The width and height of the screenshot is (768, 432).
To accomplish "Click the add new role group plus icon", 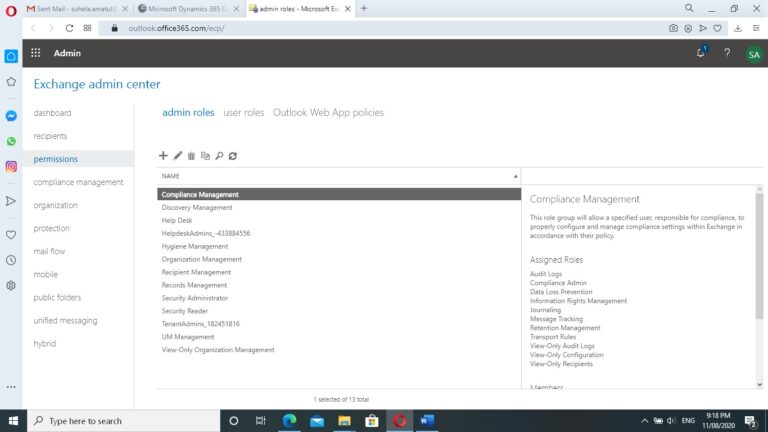I will coord(163,156).
